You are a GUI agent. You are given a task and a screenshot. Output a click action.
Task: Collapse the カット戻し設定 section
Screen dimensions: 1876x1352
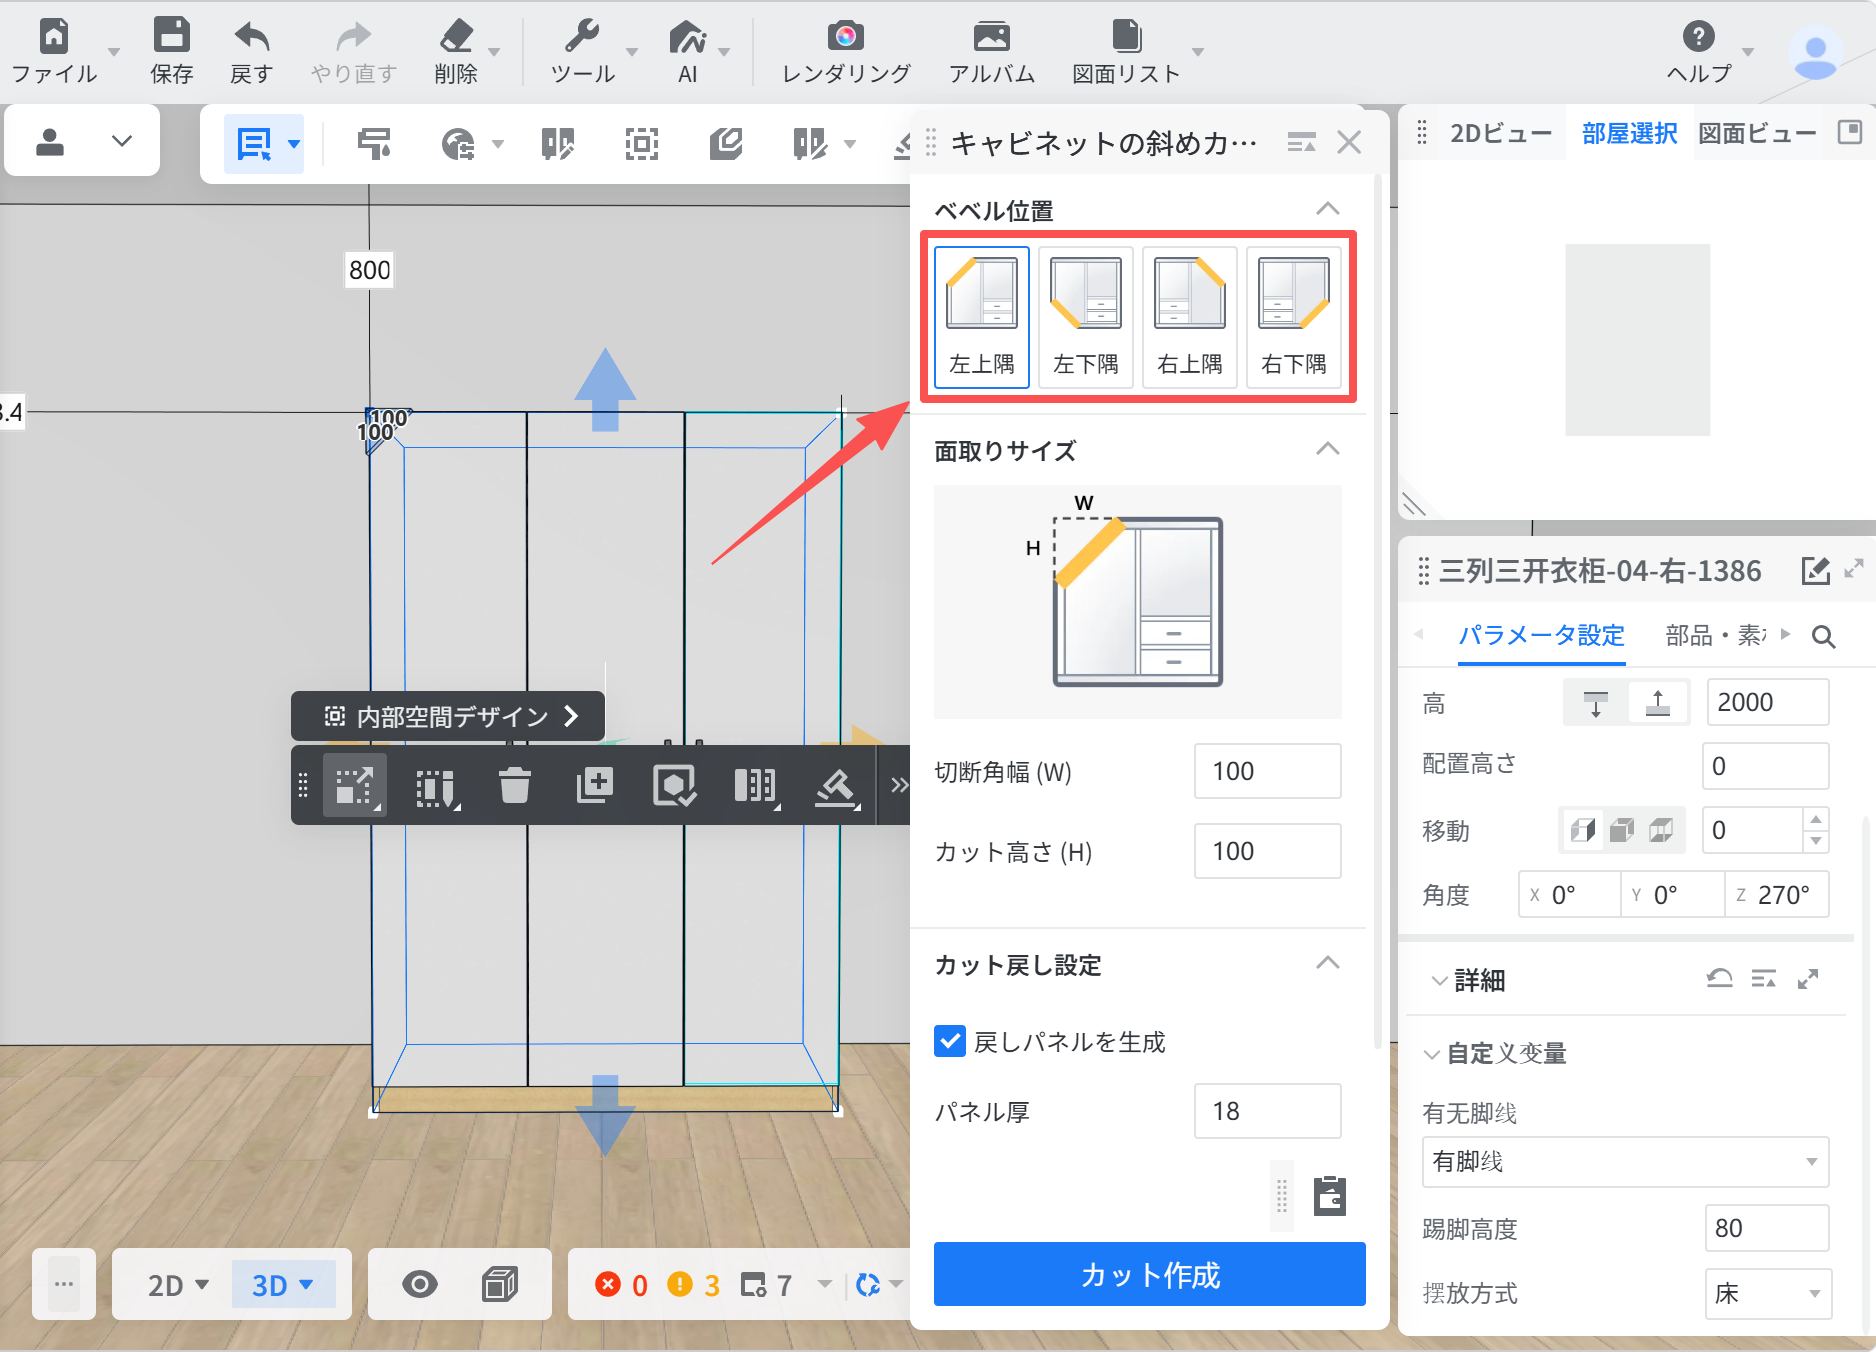[x=1327, y=963]
